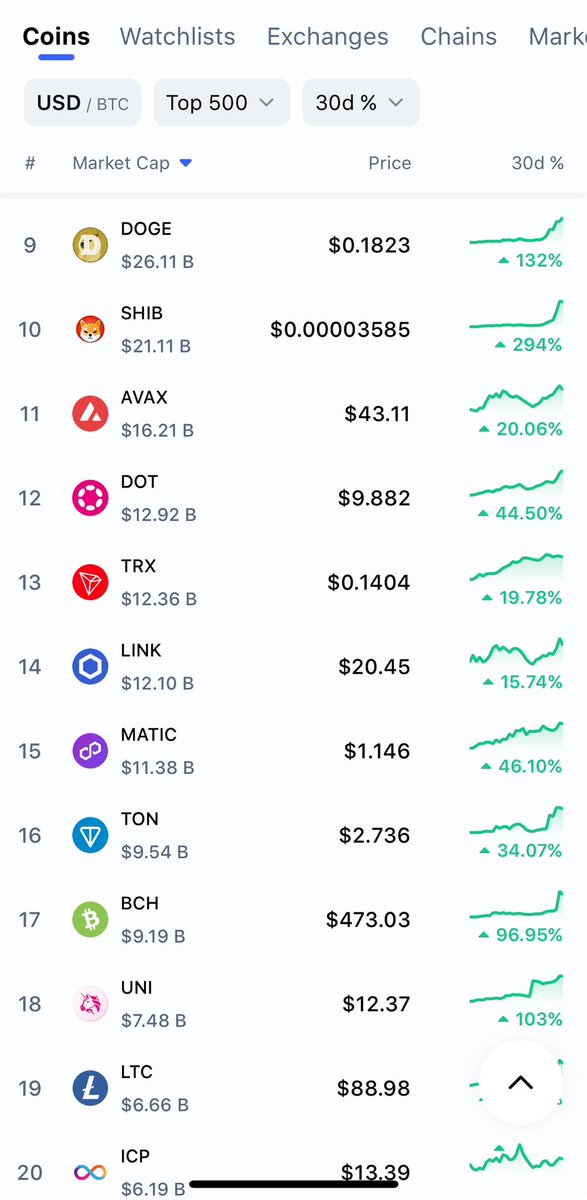Switch to the Exchanges tab
The height and width of the screenshot is (1200, 587).
click(328, 37)
